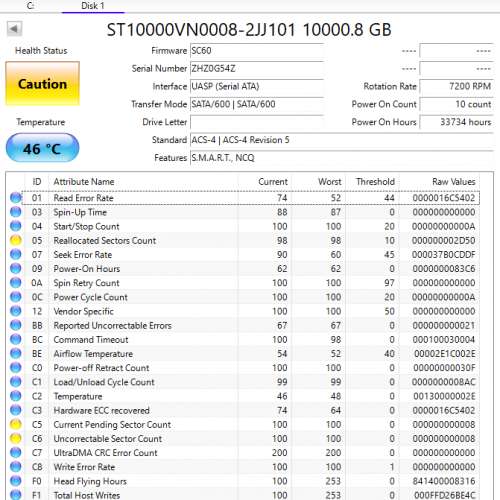Click the Power On Count value 10 count
The width and height of the screenshot is (500, 500).
click(456, 104)
